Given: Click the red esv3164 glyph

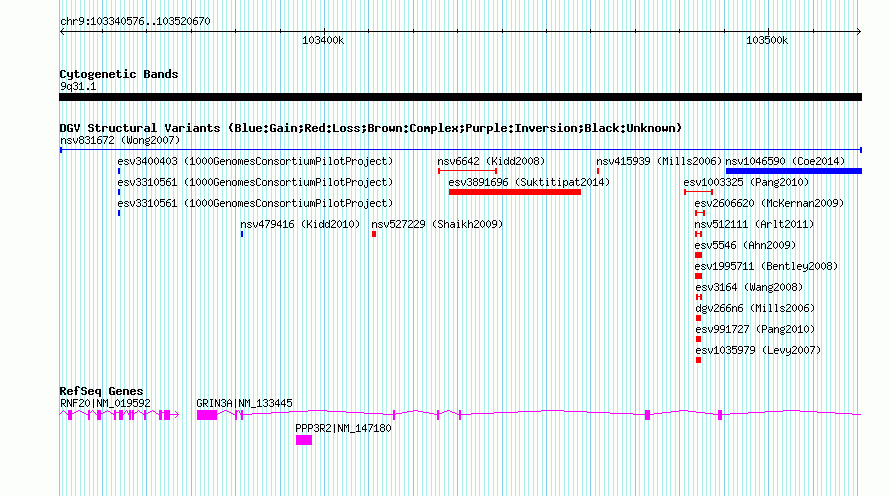Looking at the screenshot, I should 699,297.
